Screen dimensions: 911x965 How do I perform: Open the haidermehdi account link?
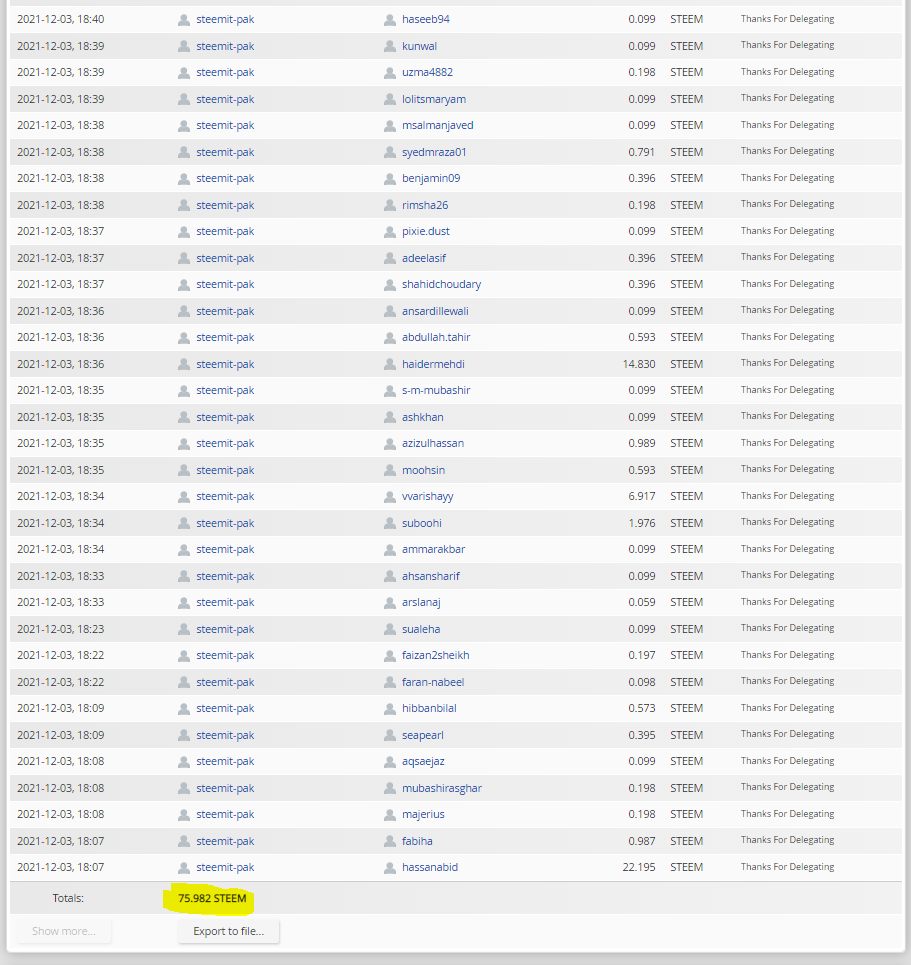click(x=433, y=364)
